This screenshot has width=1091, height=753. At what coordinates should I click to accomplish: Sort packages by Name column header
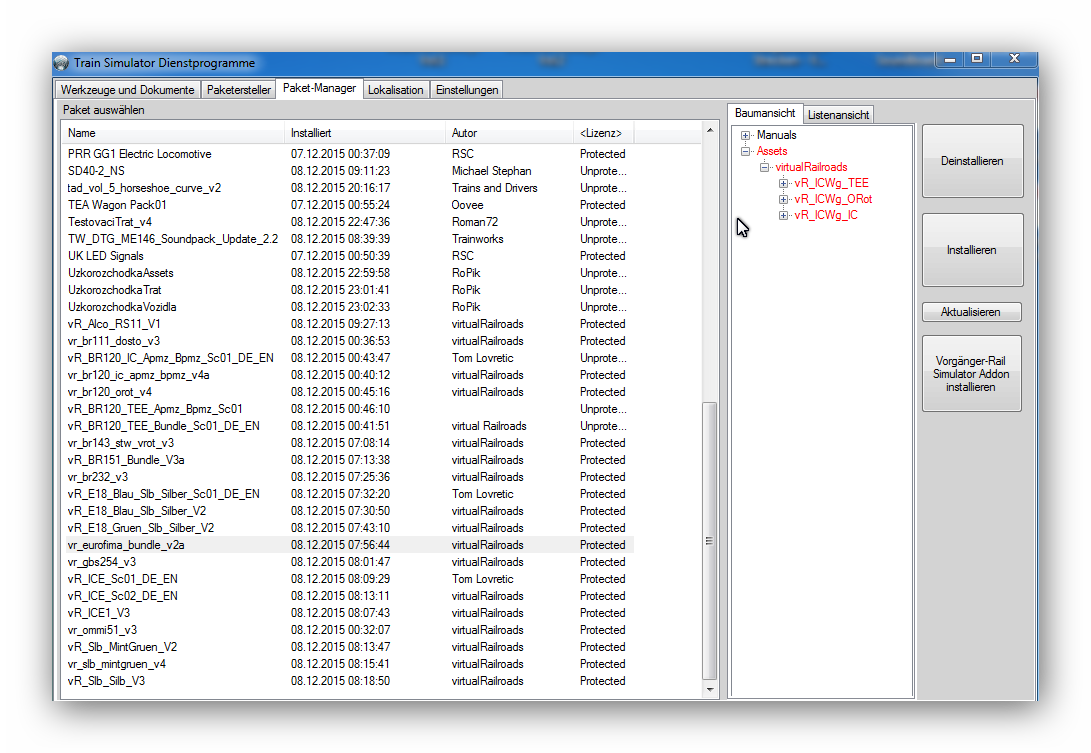(173, 133)
